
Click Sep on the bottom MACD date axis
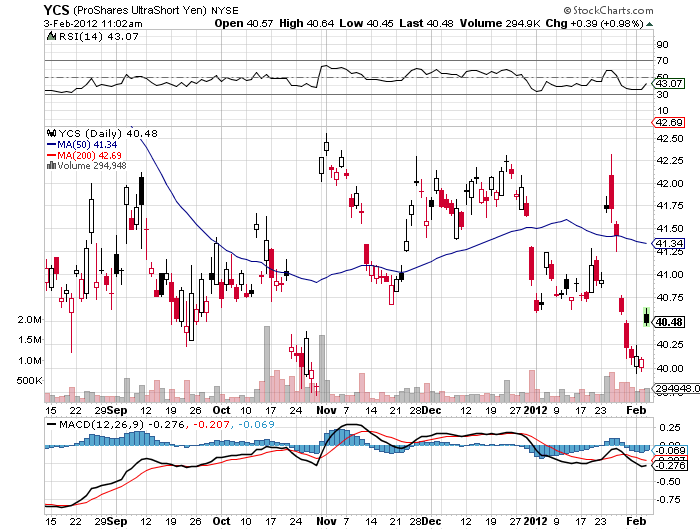coord(117,521)
